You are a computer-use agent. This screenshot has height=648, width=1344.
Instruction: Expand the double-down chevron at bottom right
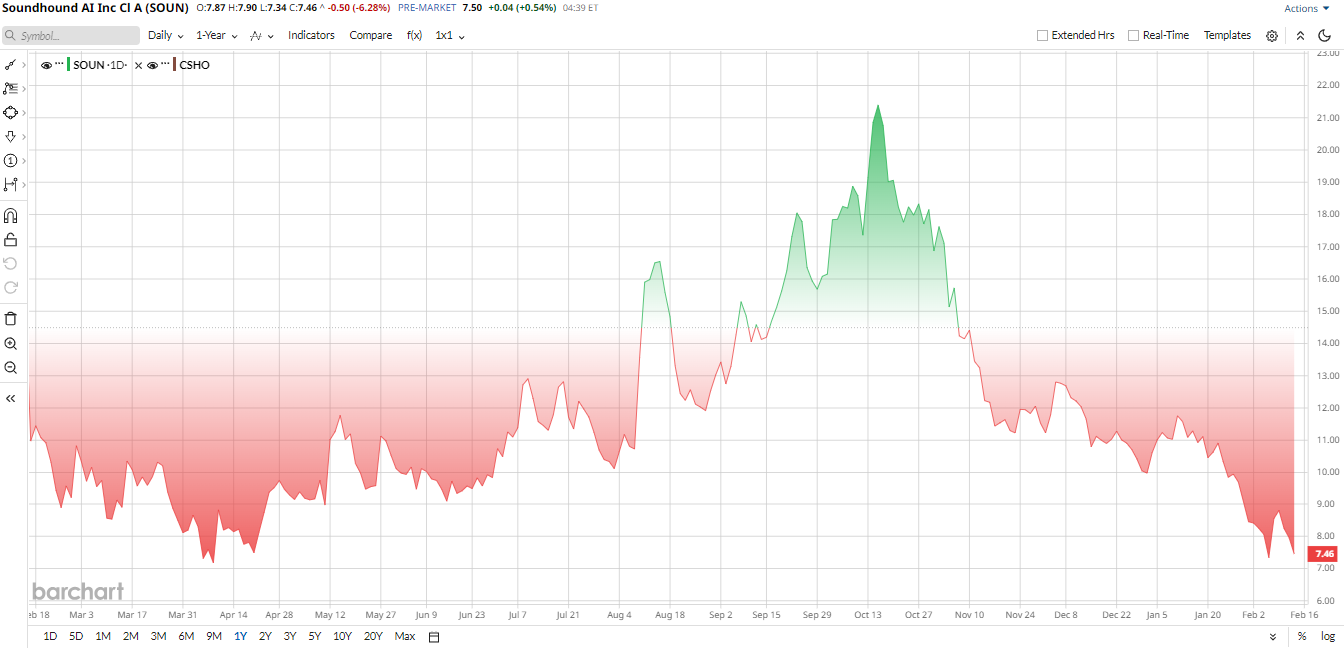[1273, 637]
